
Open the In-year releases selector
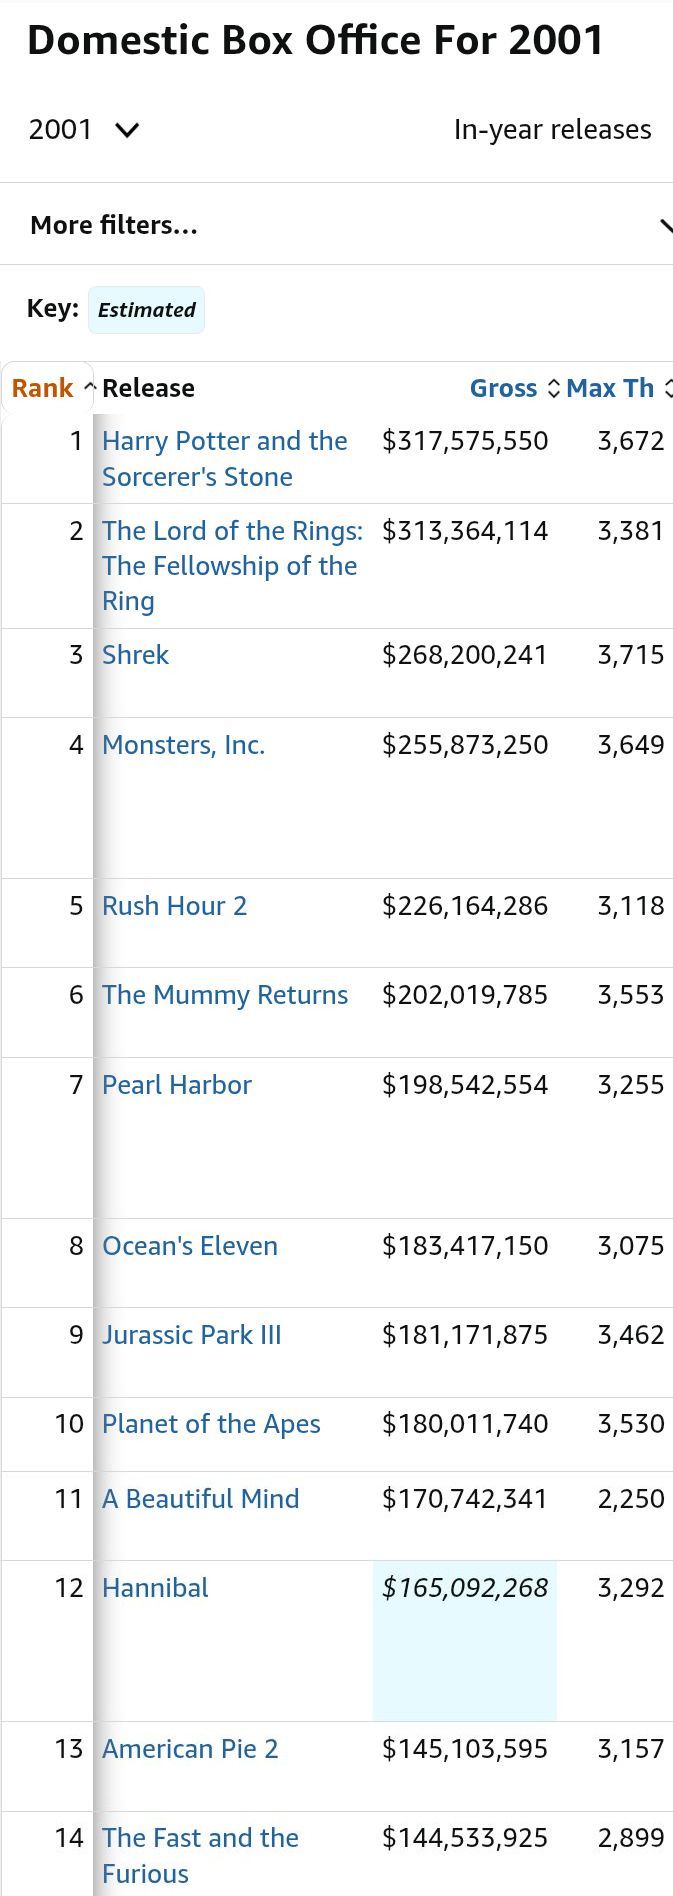552,130
